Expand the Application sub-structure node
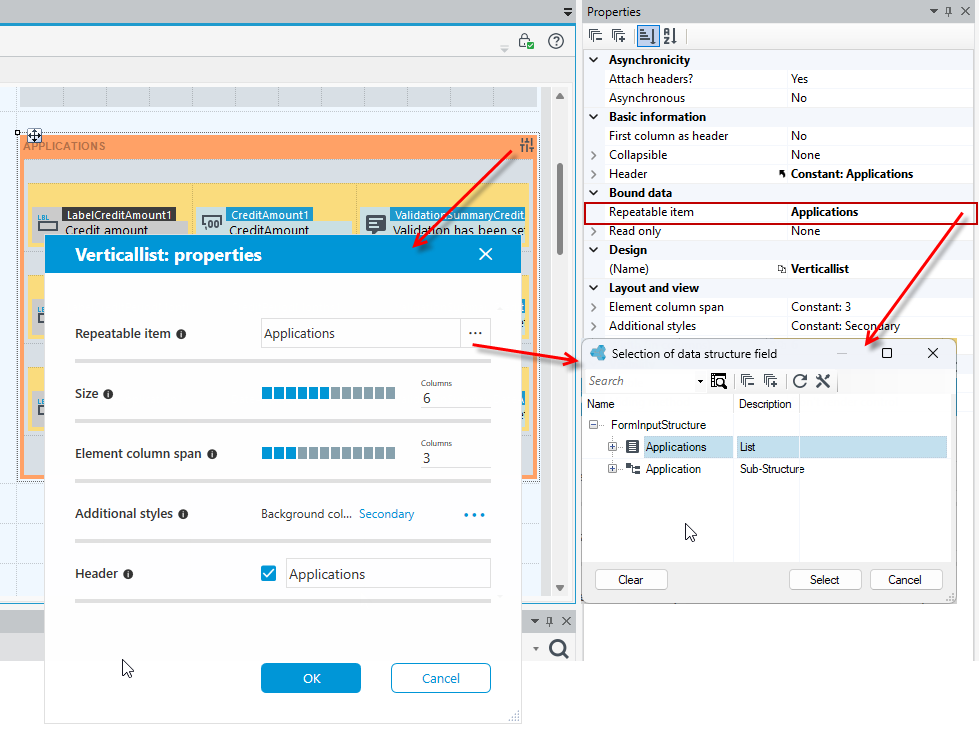This screenshot has width=979, height=748. [612, 469]
